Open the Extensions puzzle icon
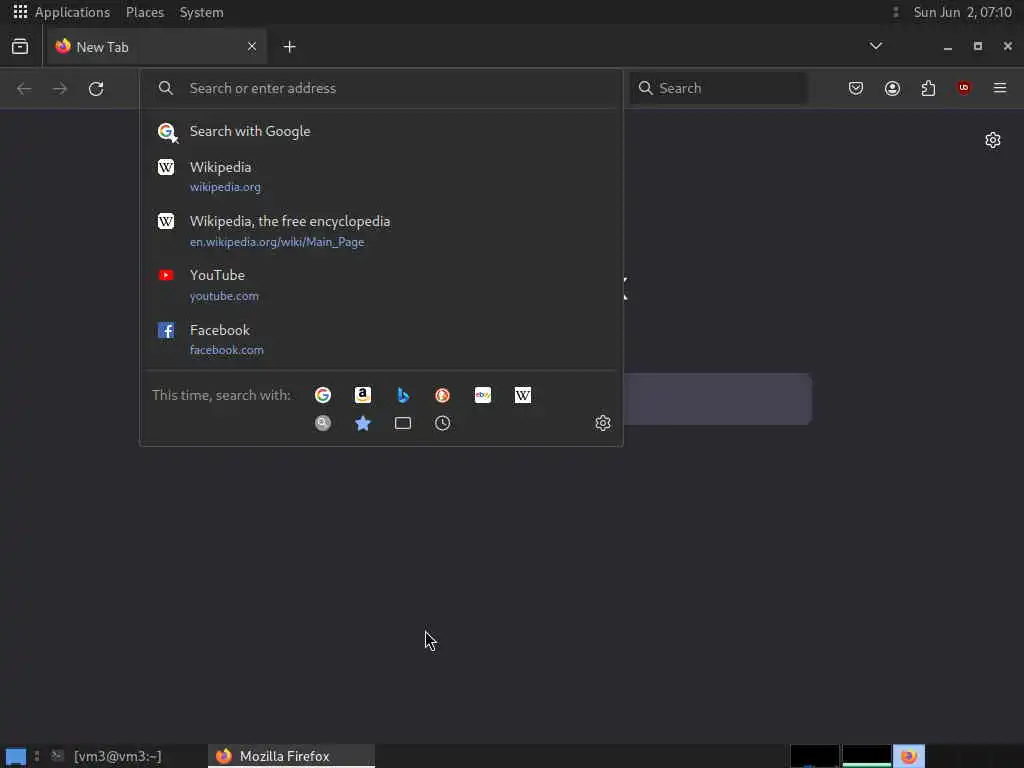The image size is (1024, 768). pyautogui.click(x=928, y=88)
